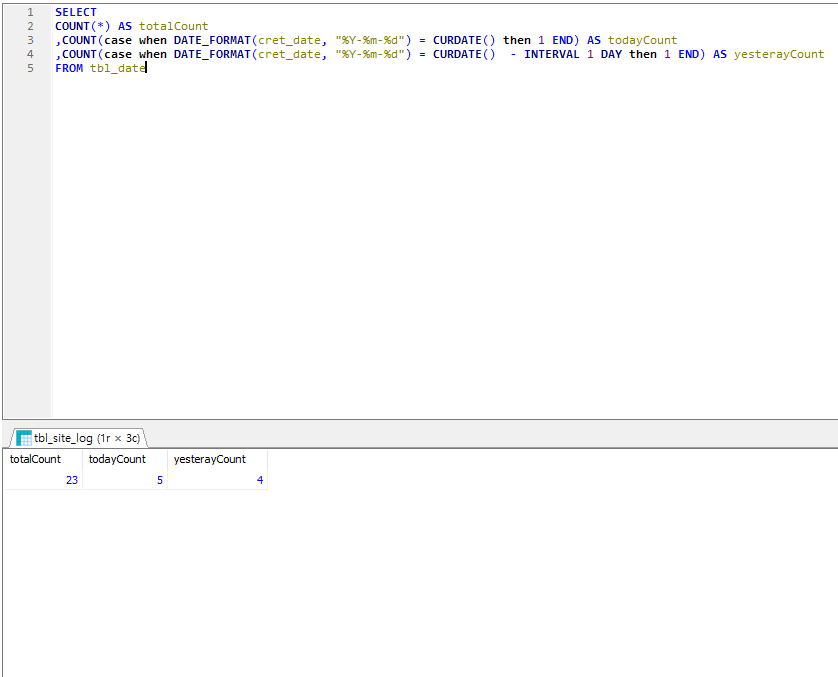Click line number 1 in gutter

[x=30, y=12]
